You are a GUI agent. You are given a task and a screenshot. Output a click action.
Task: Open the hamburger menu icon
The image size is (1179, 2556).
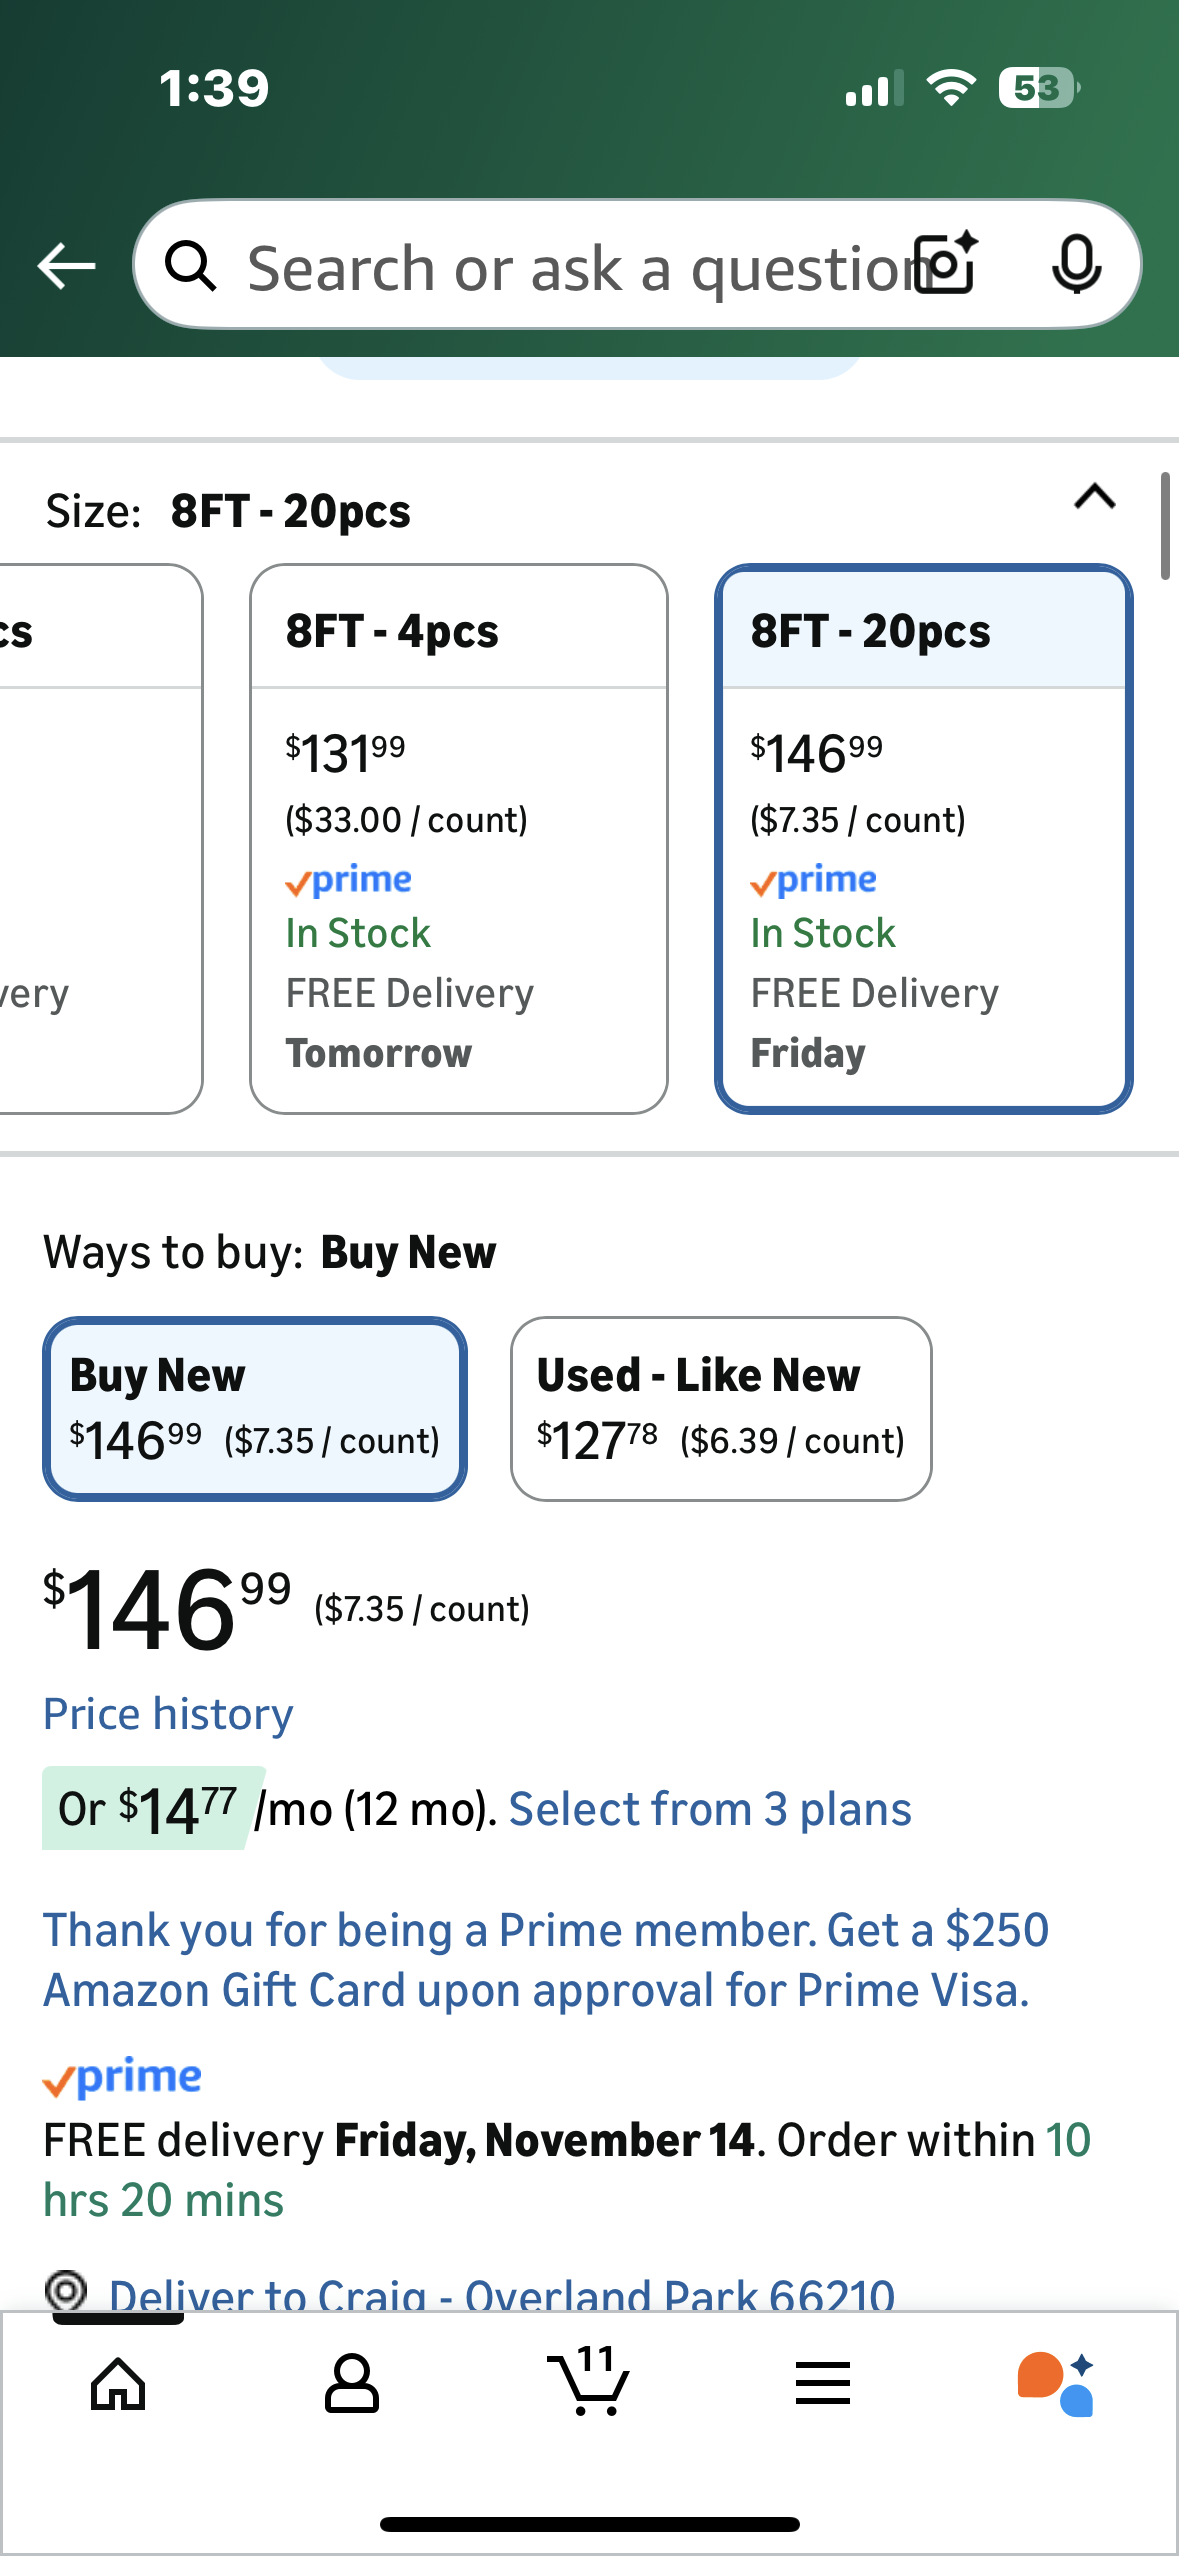tap(823, 2384)
